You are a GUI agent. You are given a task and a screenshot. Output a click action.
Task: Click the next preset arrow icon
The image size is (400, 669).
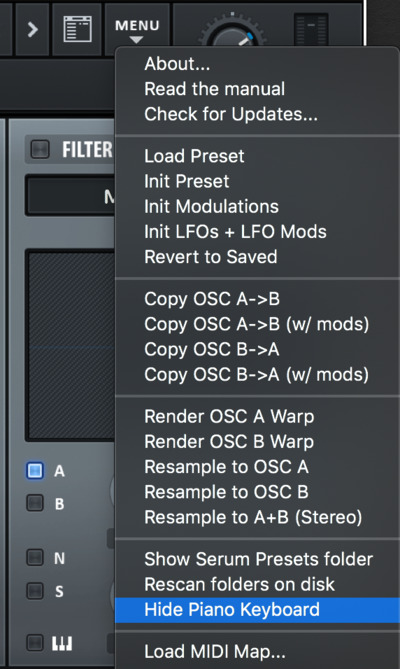[x=32, y=29]
